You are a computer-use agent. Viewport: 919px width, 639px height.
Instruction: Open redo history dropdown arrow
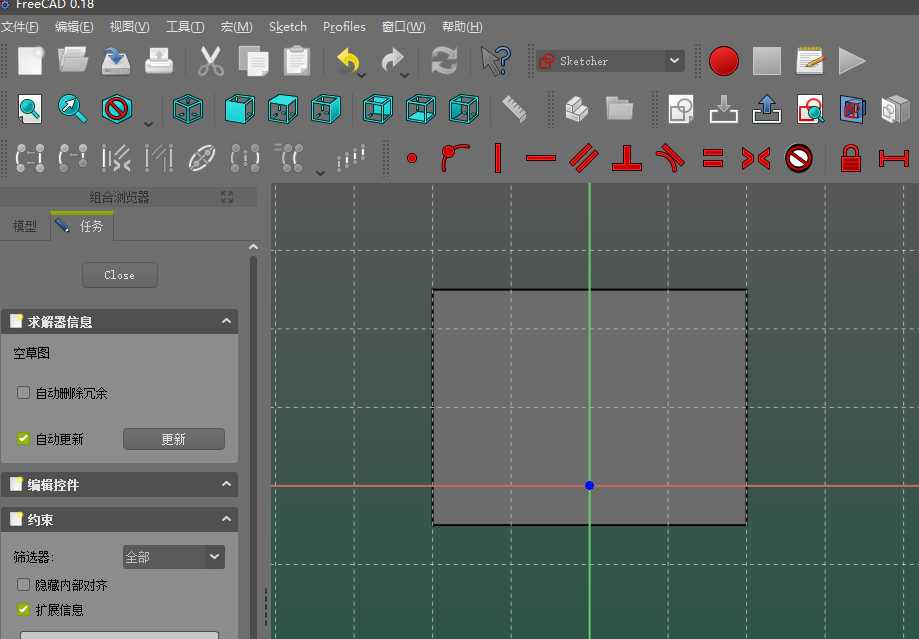tap(405, 75)
